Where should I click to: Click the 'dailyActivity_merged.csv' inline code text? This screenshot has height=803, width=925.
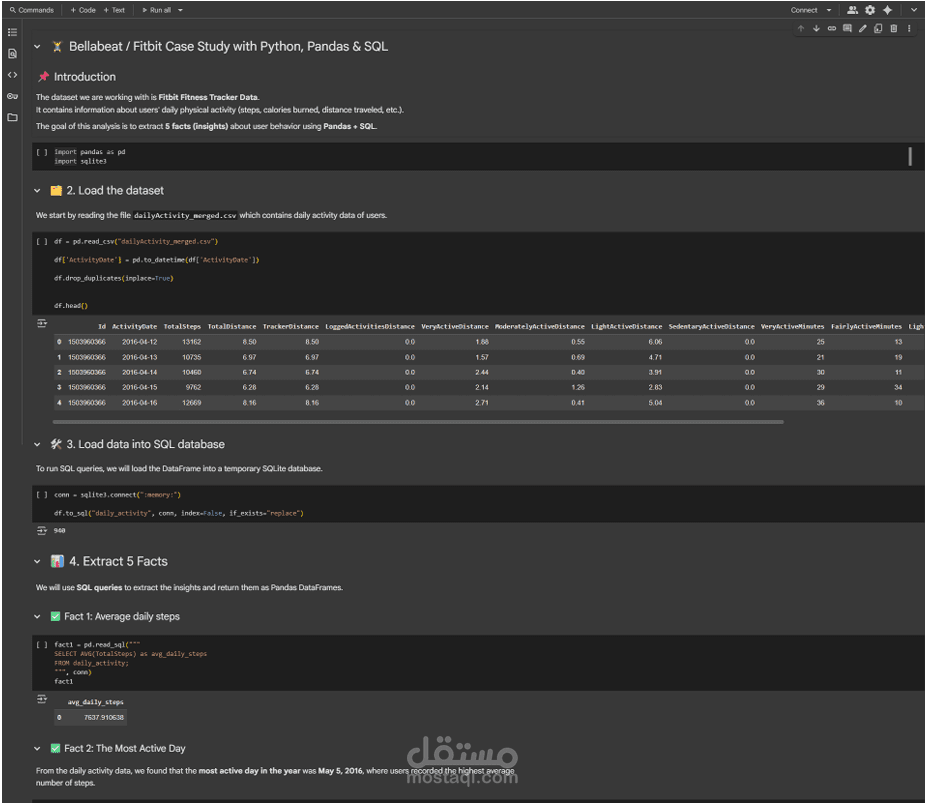click(185, 215)
